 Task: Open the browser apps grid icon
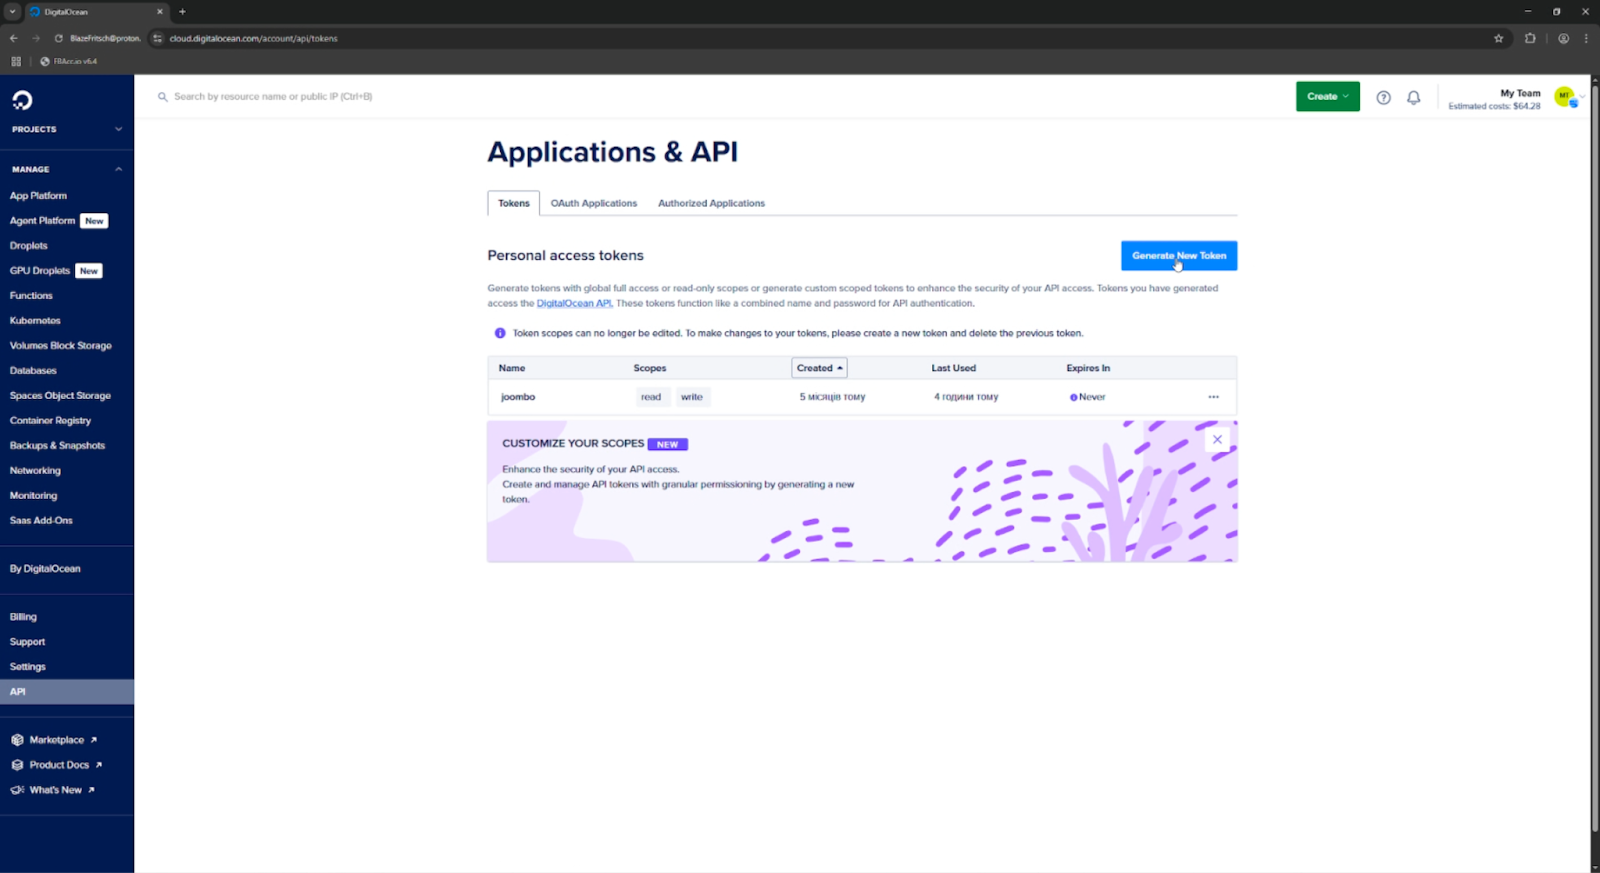[16, 61]
